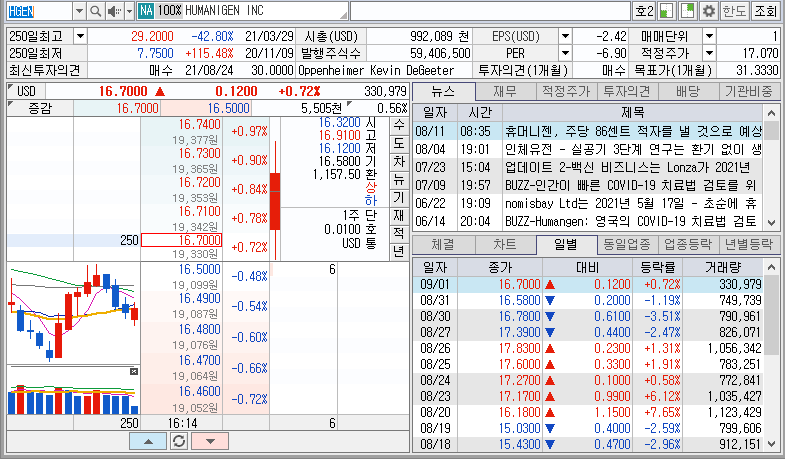Click the 뉴 (news) side button

point(399,179)
